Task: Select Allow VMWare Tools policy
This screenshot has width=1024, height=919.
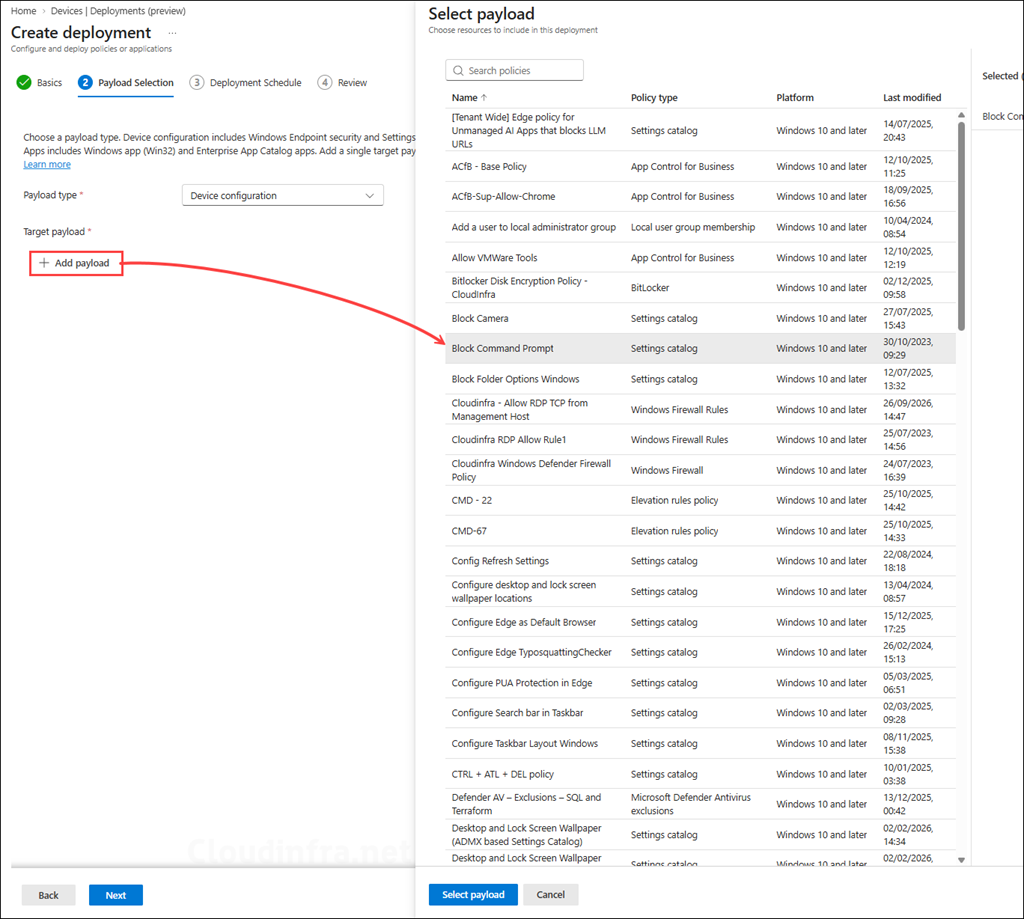Action: point(700,258)
